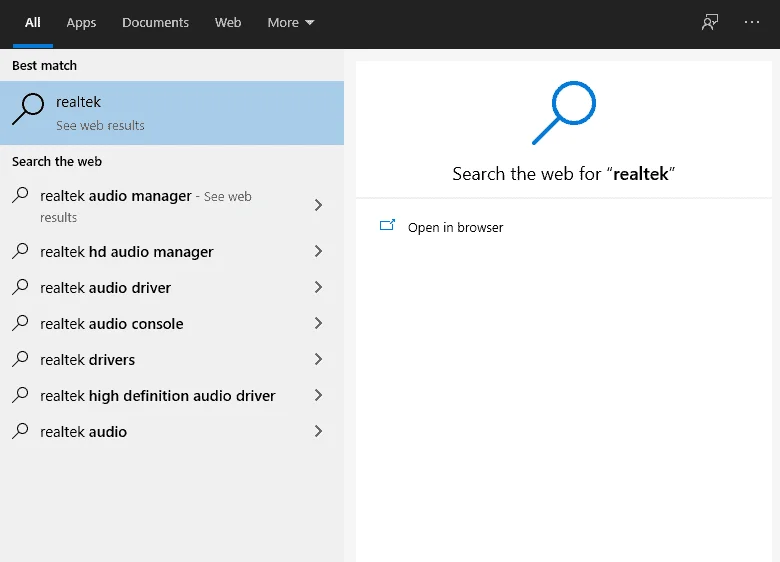Pick the final realtek audio suggestion

pyautogui.click(x=172, y=432)
